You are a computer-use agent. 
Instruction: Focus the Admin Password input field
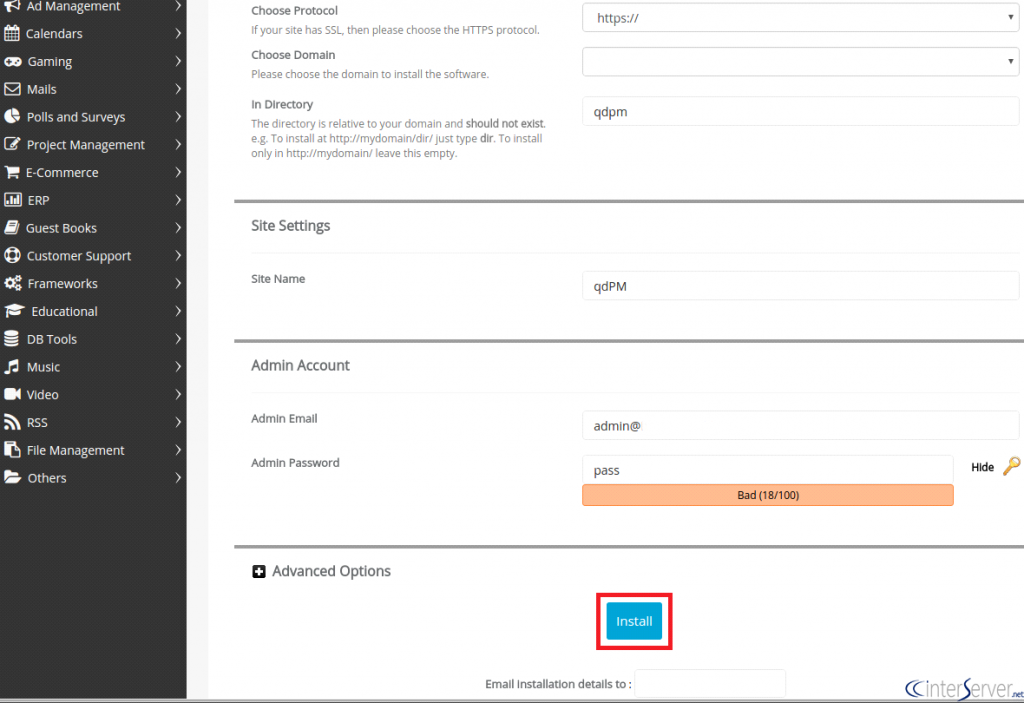click(x=767, y=470)
